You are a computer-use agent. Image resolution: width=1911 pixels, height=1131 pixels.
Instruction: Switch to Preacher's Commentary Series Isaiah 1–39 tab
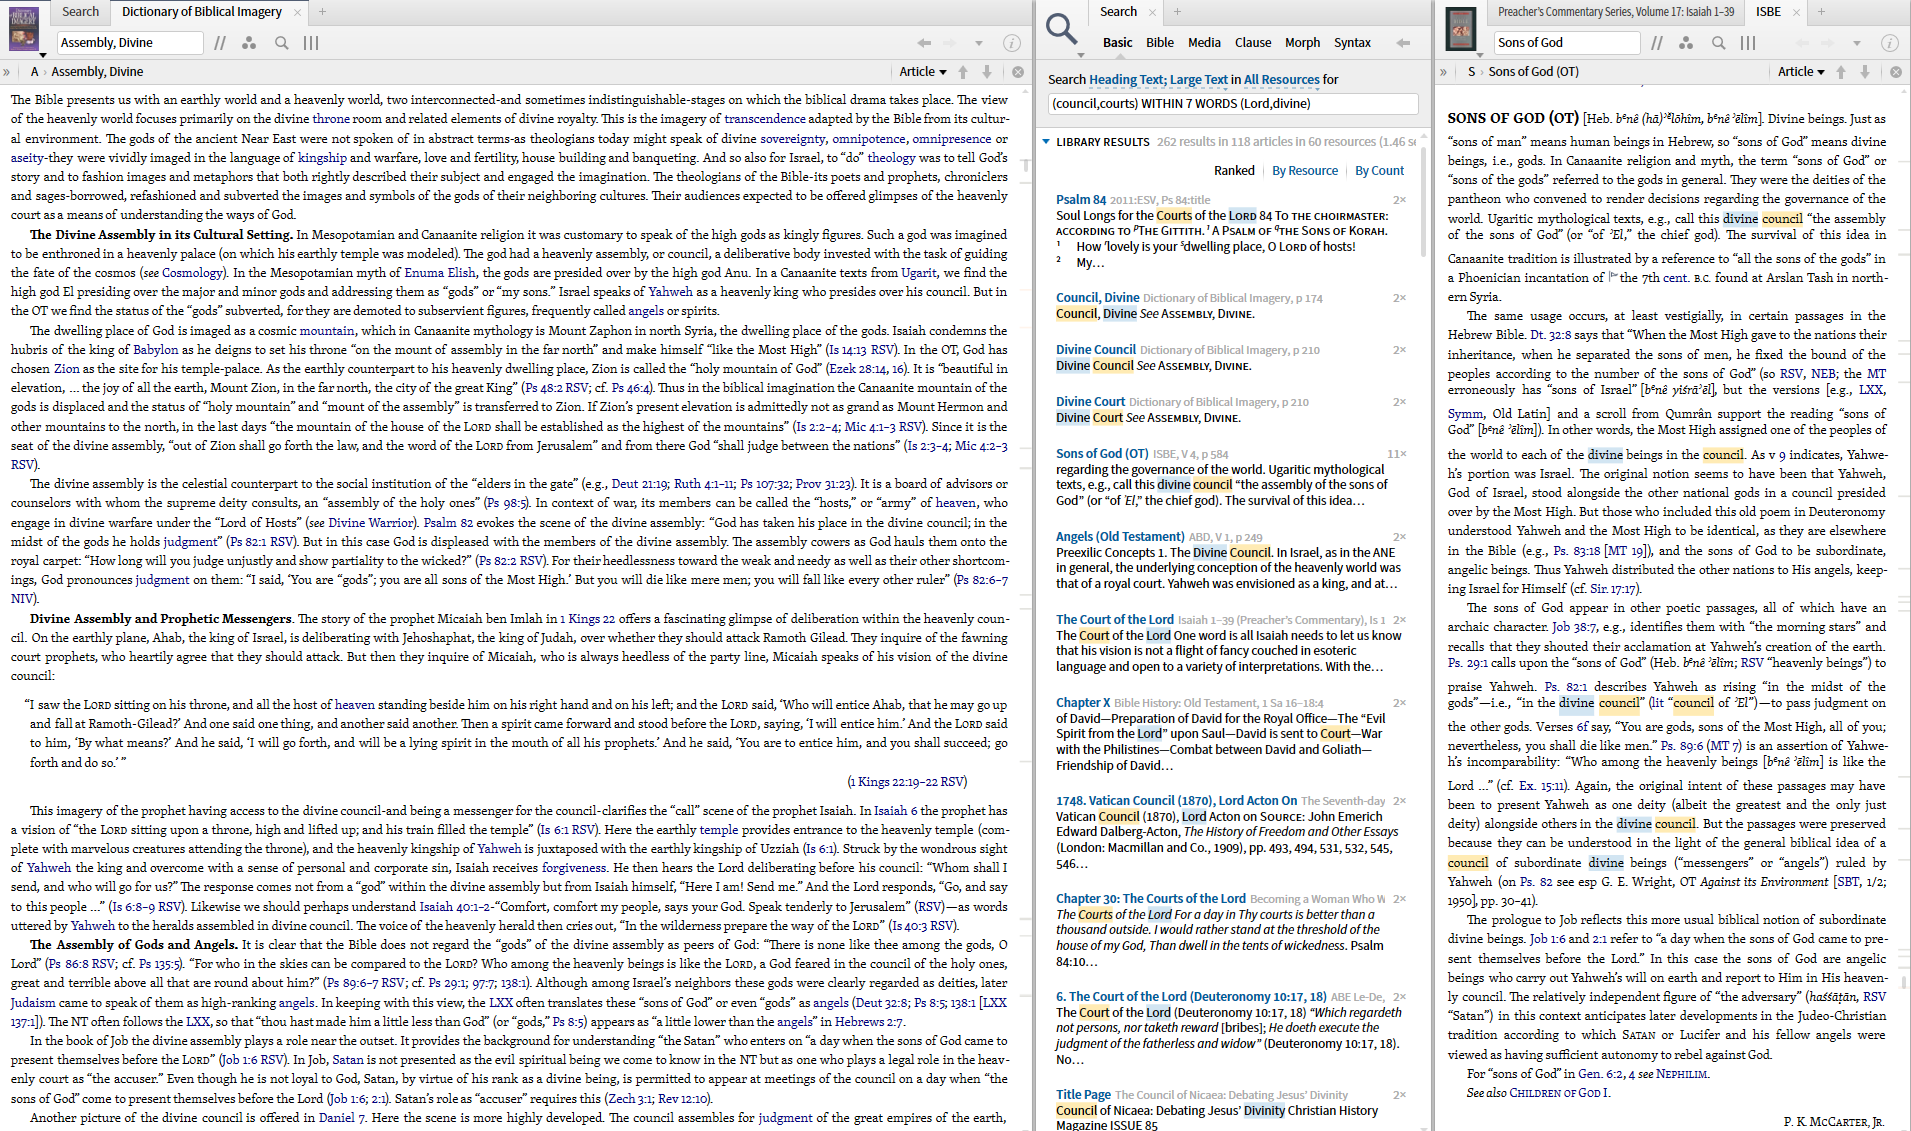(x=1616, y=12)
